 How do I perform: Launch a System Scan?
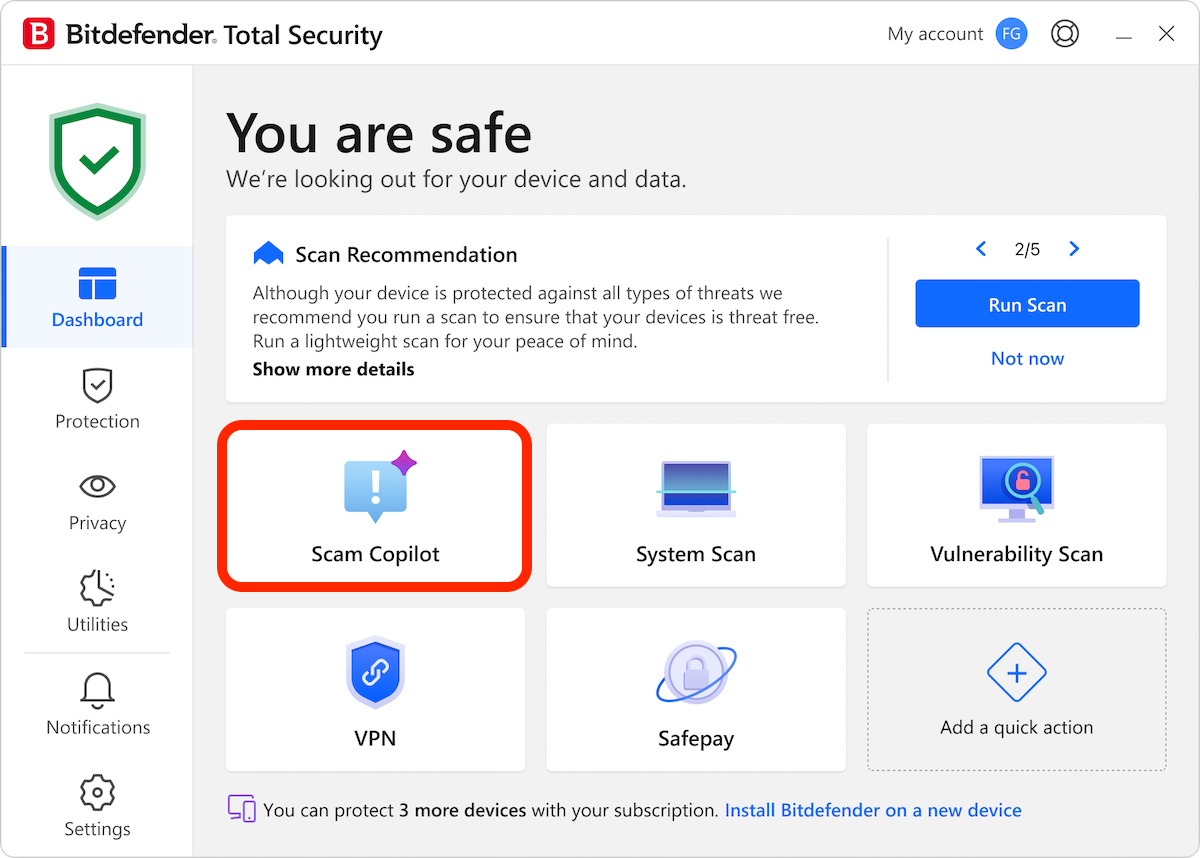[x=696, y=505]
